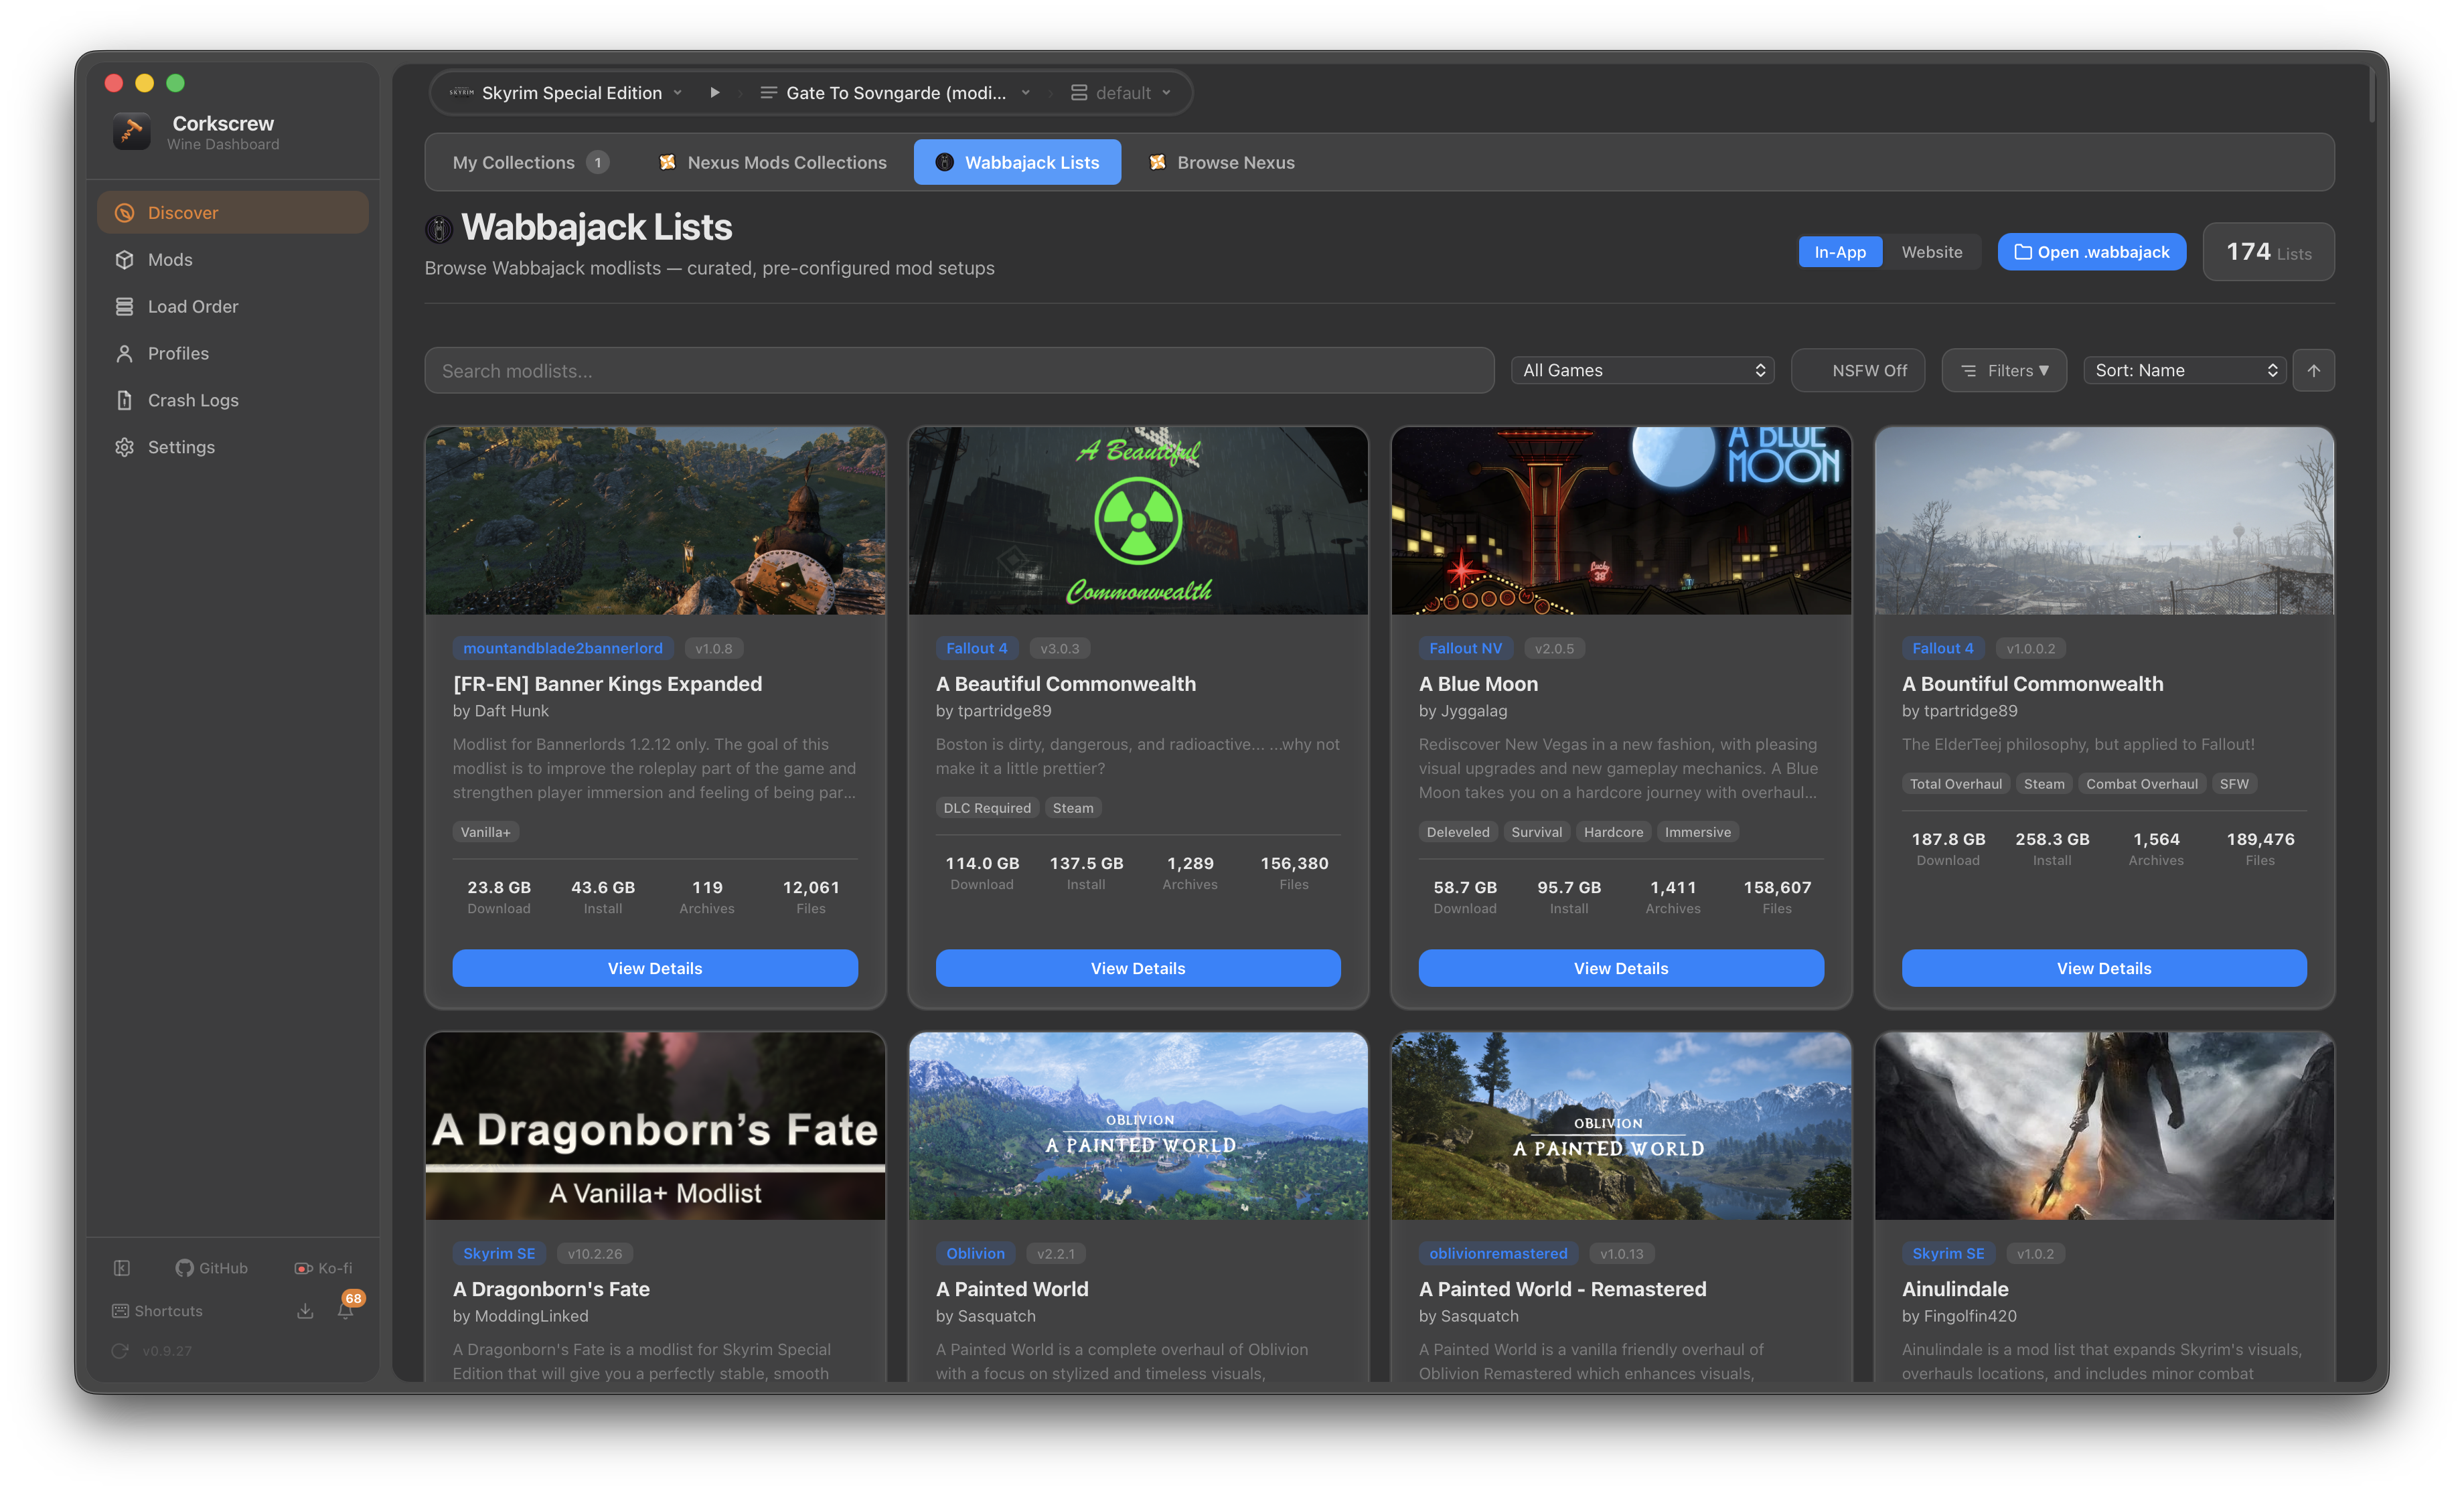The image size is (2464, 1493).
Task: View Details for A Blue Moon
Action: (x=1620, y=968)
